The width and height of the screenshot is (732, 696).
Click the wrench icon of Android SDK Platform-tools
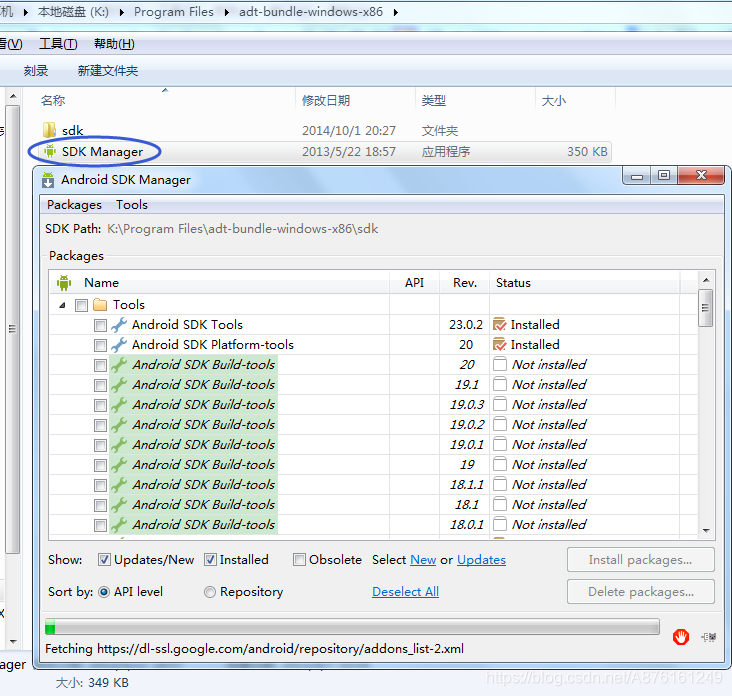pos(119,344)
